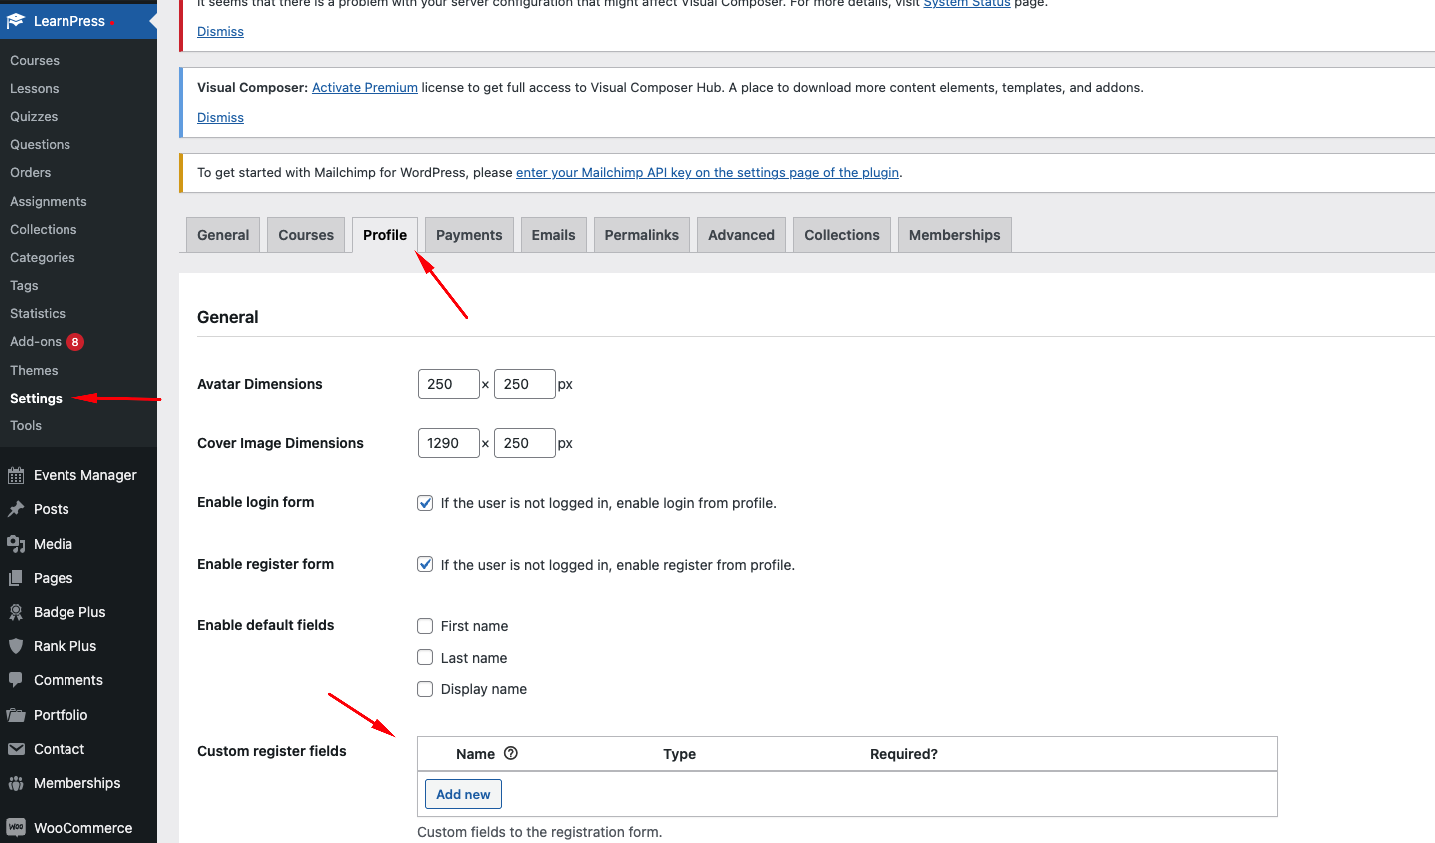Click the Comments speech bubble icon
The height and width of the screenshot is (843, 1435).
16,680
